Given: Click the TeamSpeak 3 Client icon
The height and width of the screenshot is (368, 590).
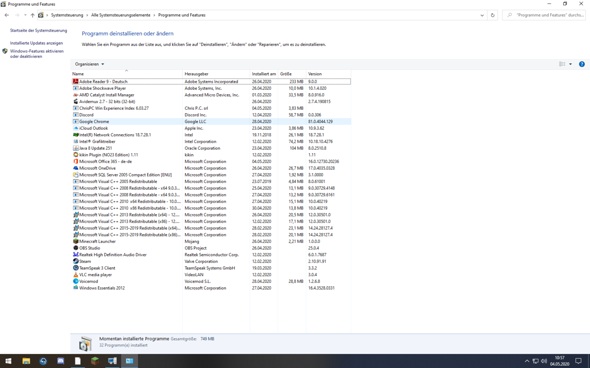Looking at the screenshot, I should [x=75, y=268].
